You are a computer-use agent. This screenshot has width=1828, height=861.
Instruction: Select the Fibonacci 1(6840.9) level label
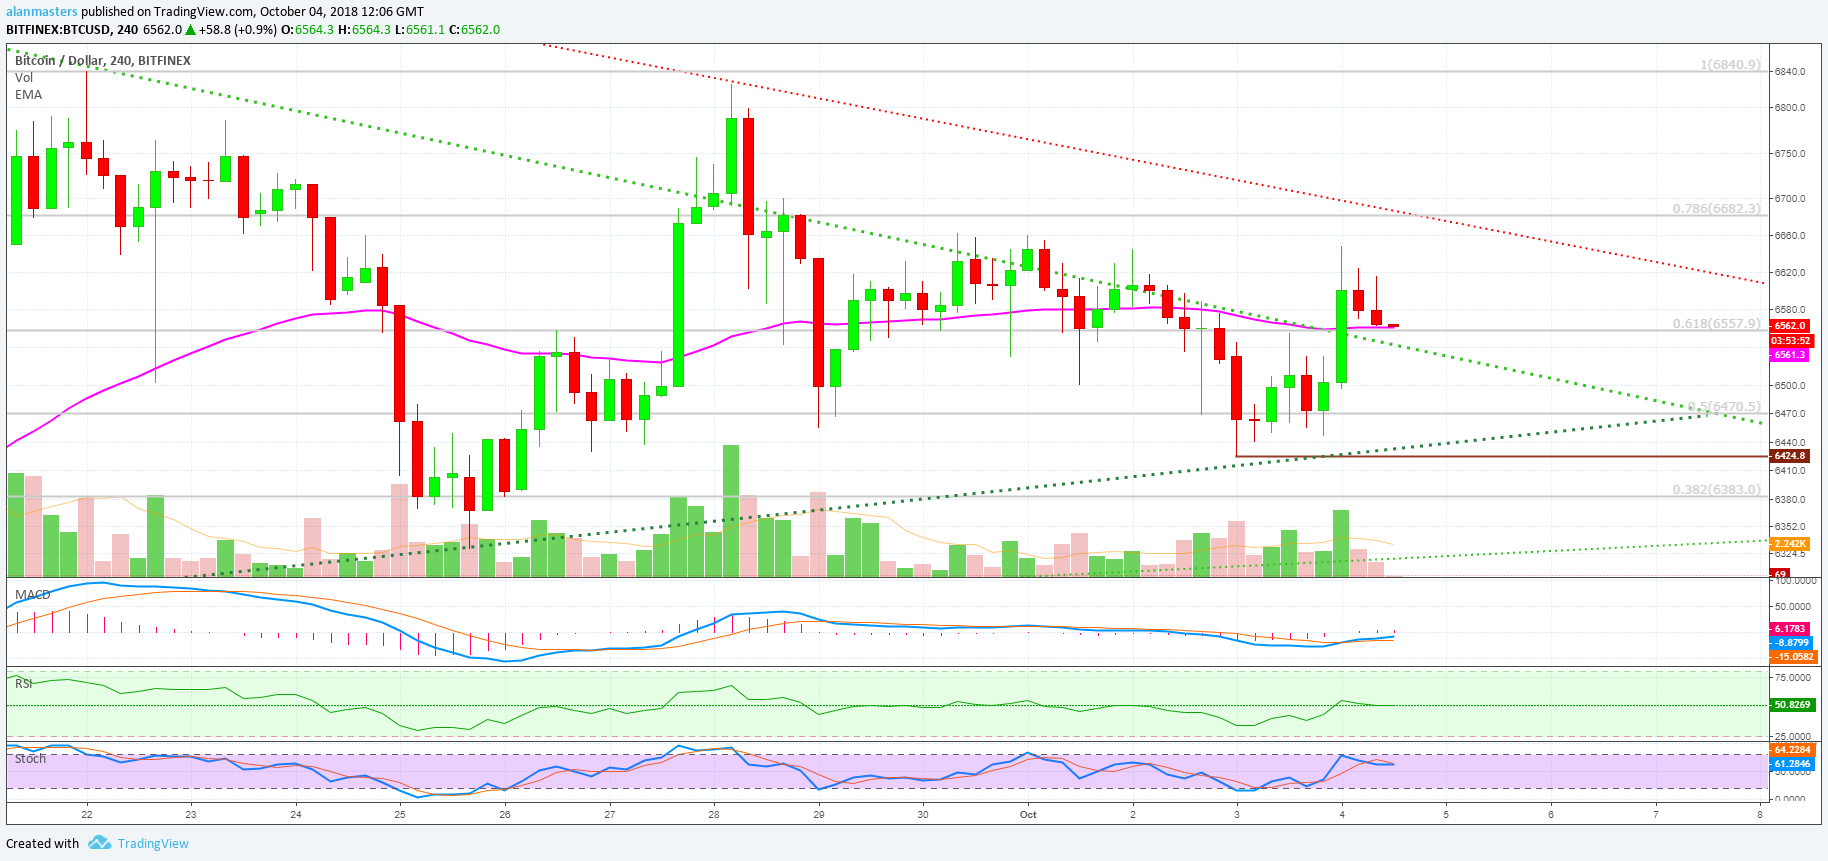1730,64
